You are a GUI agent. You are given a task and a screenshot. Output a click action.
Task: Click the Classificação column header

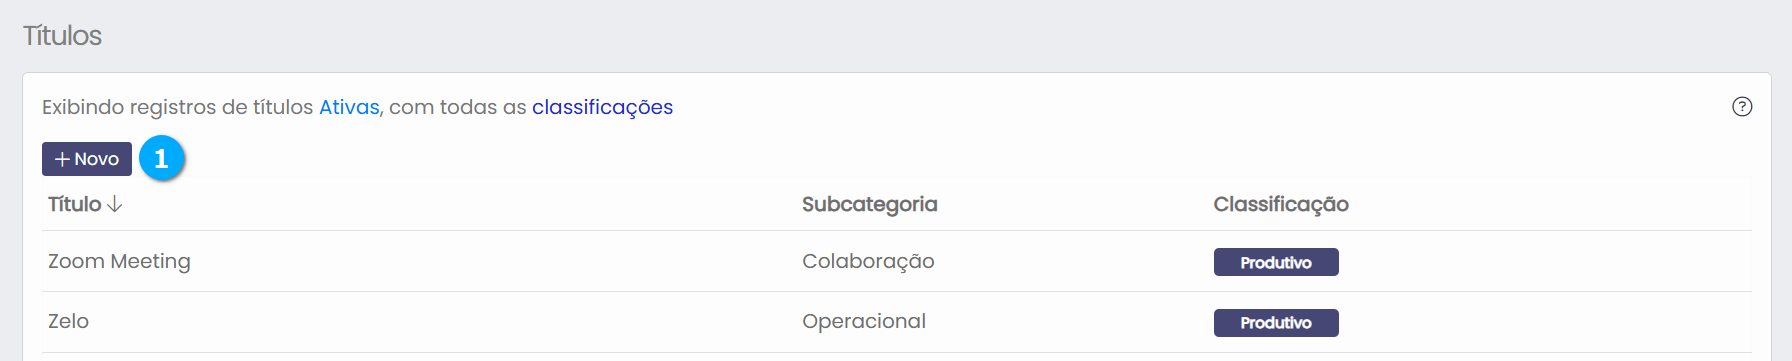click(x=1281, y=204)
